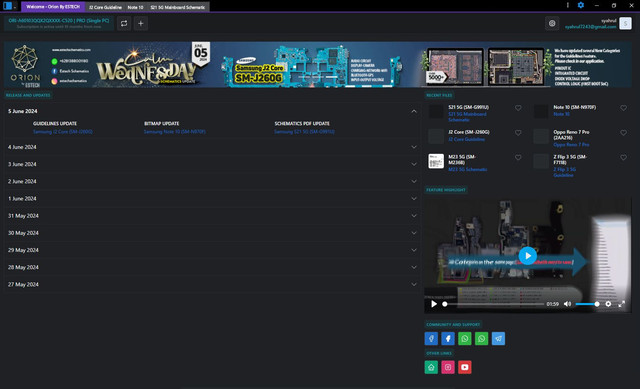Favorite the Z Flip 3 5G recent file
Screen dimensions: 640x389
pyautogui.click(x=623, y=158)
